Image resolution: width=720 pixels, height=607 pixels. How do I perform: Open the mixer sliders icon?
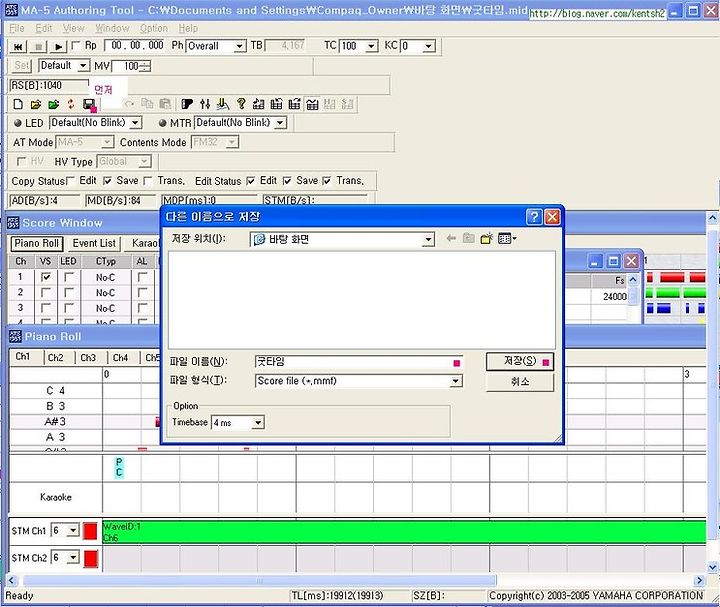pos(205,104)
